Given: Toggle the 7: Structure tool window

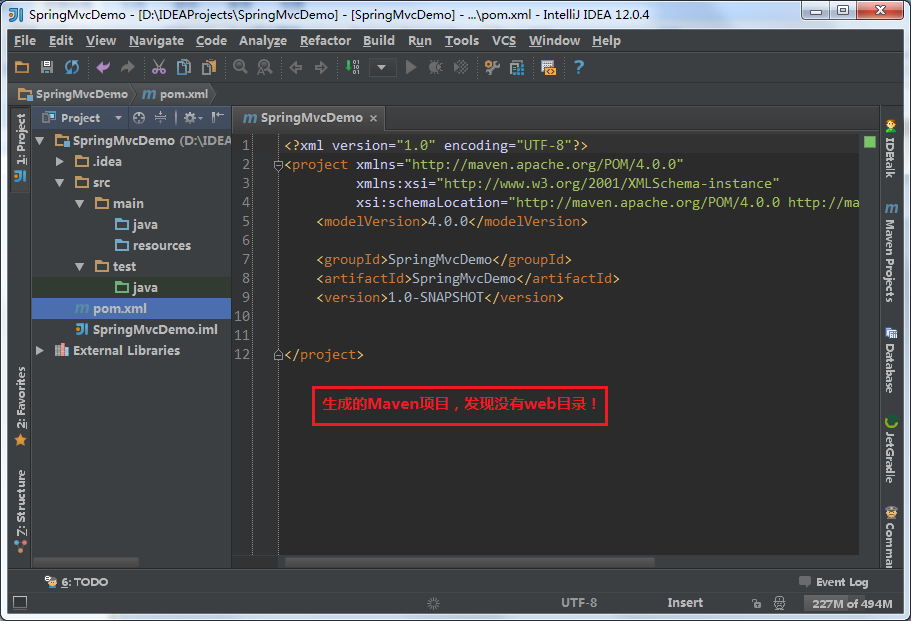Looking at the screenshot, I should pos(20,511).
